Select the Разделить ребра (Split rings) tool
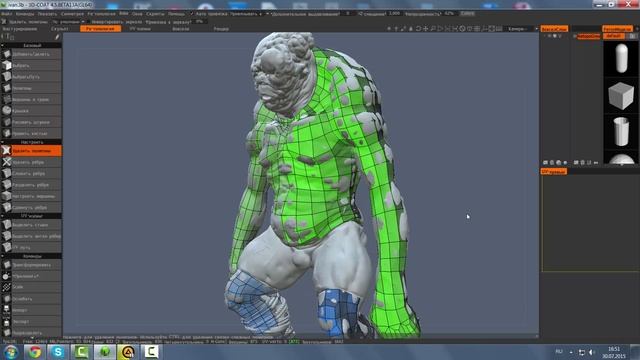The width and height of the screenshot is (640, 360). click(x=31, y=185)
